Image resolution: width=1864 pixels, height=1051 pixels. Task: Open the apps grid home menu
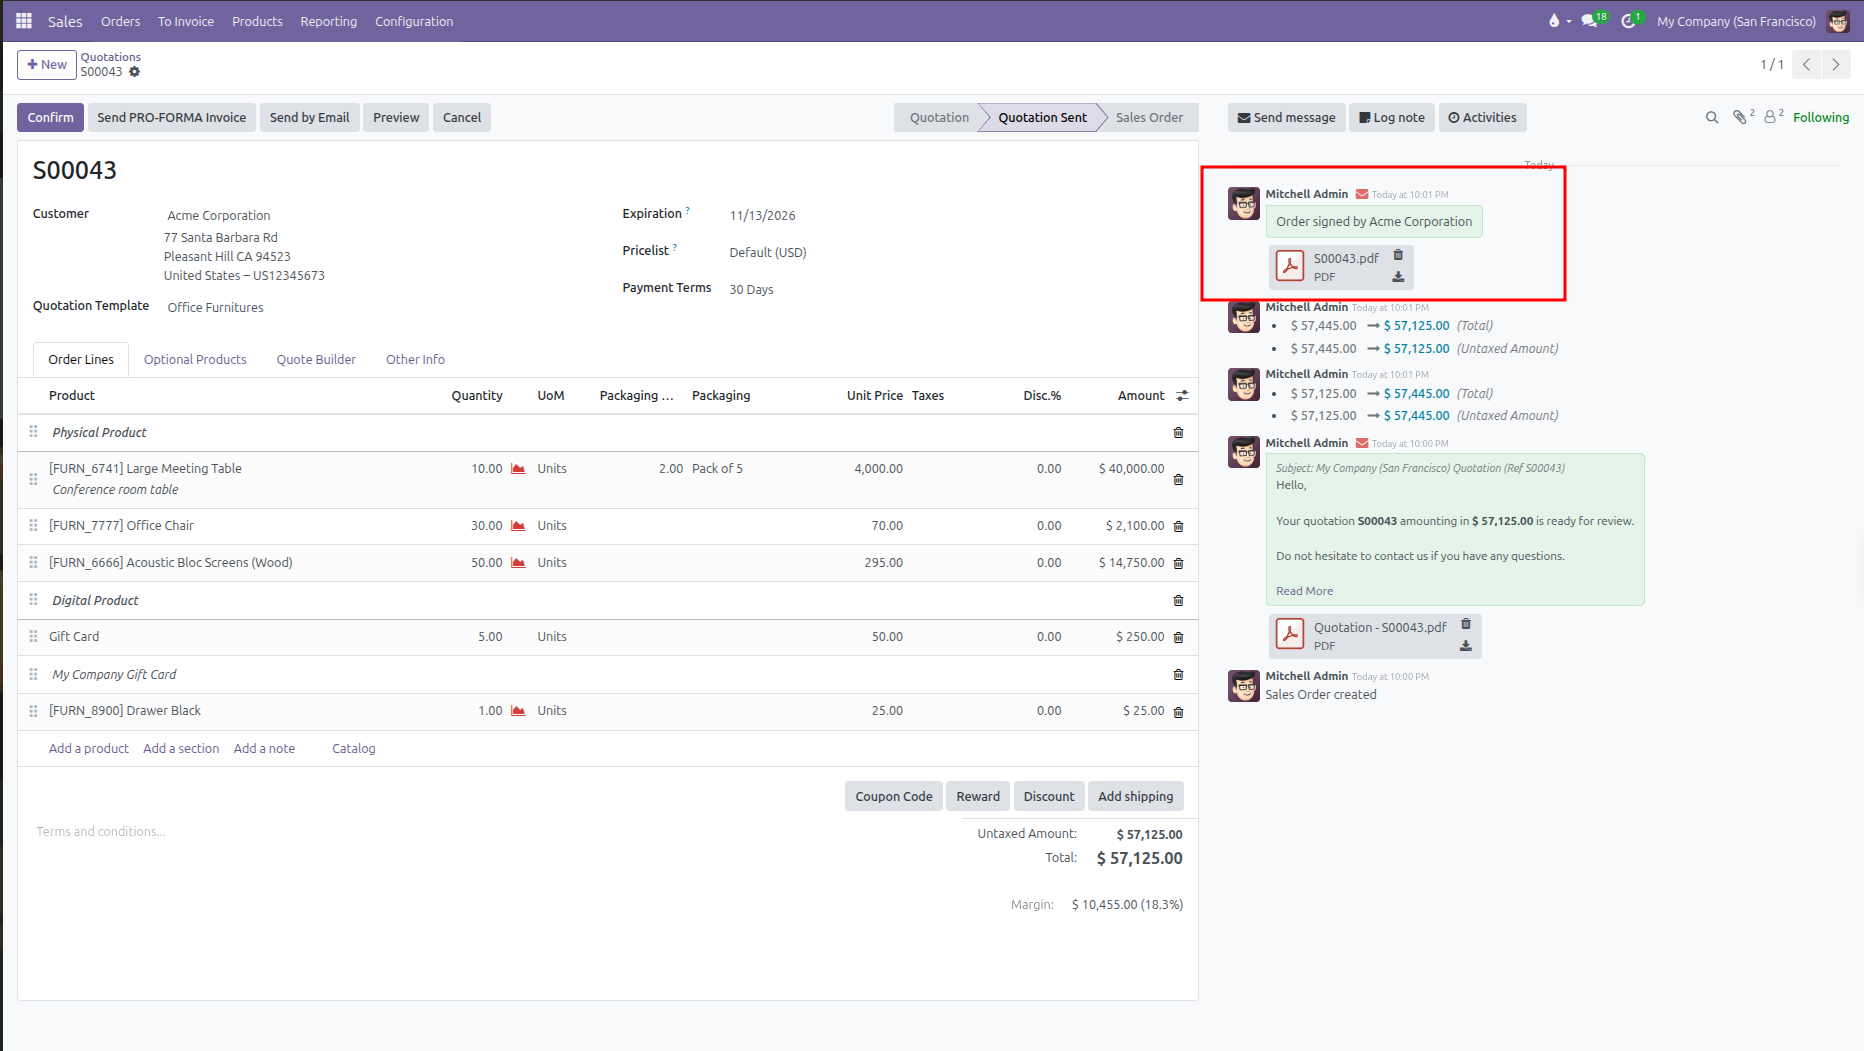tap(24, 21)
